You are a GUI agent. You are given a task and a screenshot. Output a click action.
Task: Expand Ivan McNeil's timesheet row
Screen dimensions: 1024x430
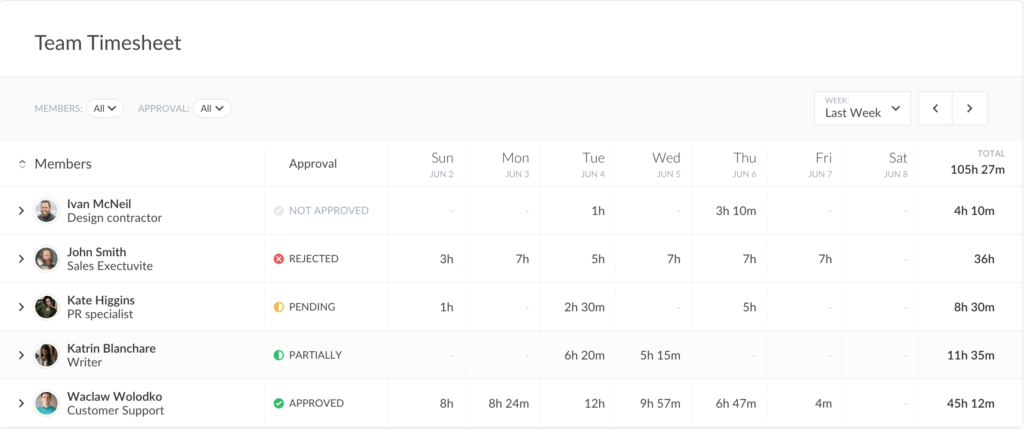(x=21, y=211)
